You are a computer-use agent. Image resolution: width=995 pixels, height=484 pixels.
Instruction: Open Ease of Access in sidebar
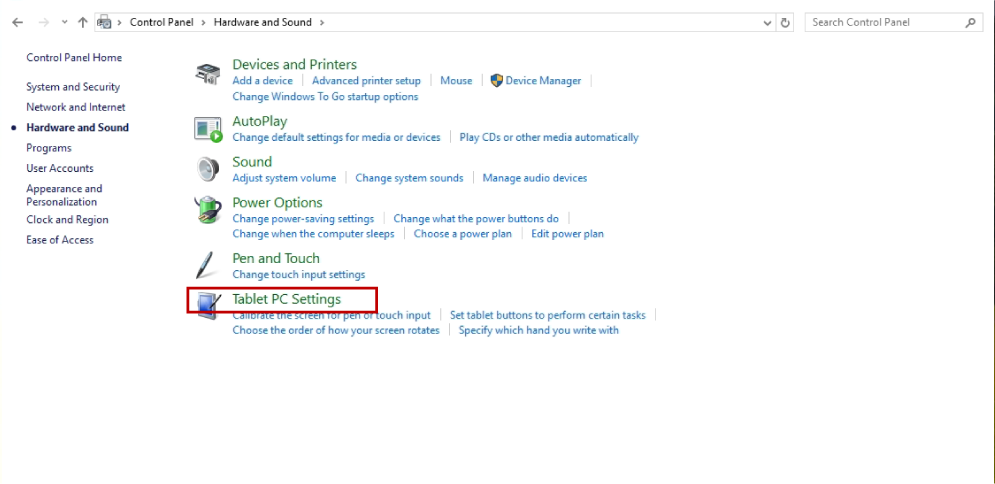coord(60,240)
